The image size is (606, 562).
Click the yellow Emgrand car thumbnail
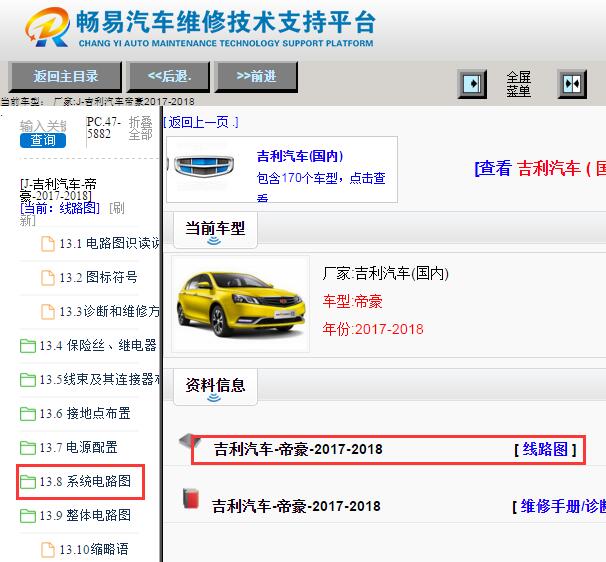click(x=240, y=304)
